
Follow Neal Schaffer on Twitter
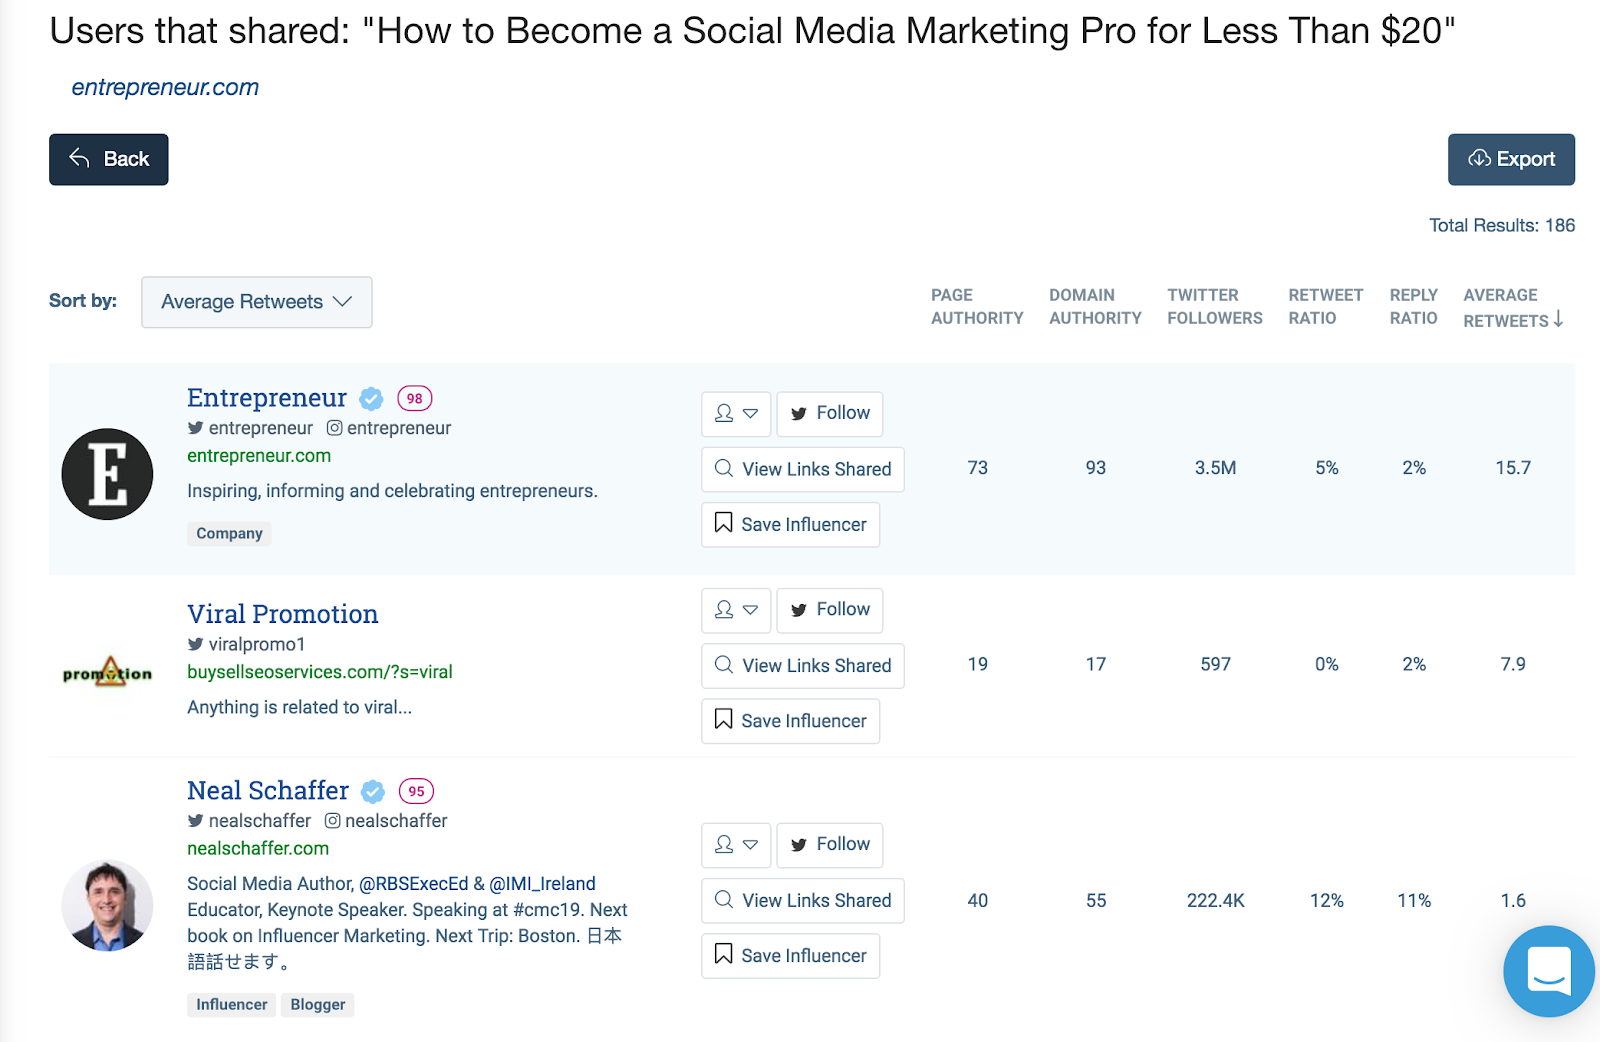point(829,845)
